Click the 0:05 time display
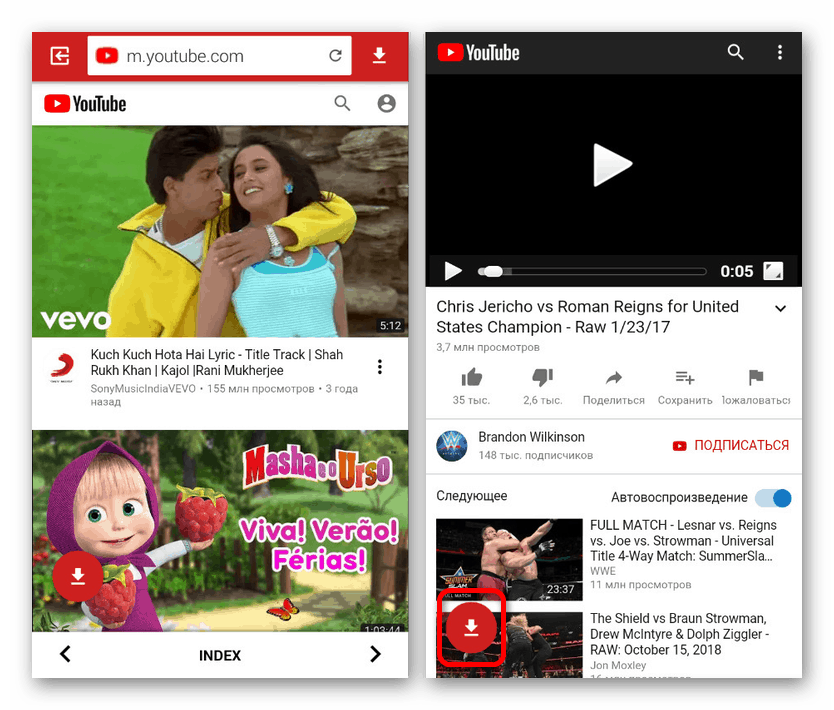Image resolution: width=834 pixels, height=710 pixels. (737, 272)
